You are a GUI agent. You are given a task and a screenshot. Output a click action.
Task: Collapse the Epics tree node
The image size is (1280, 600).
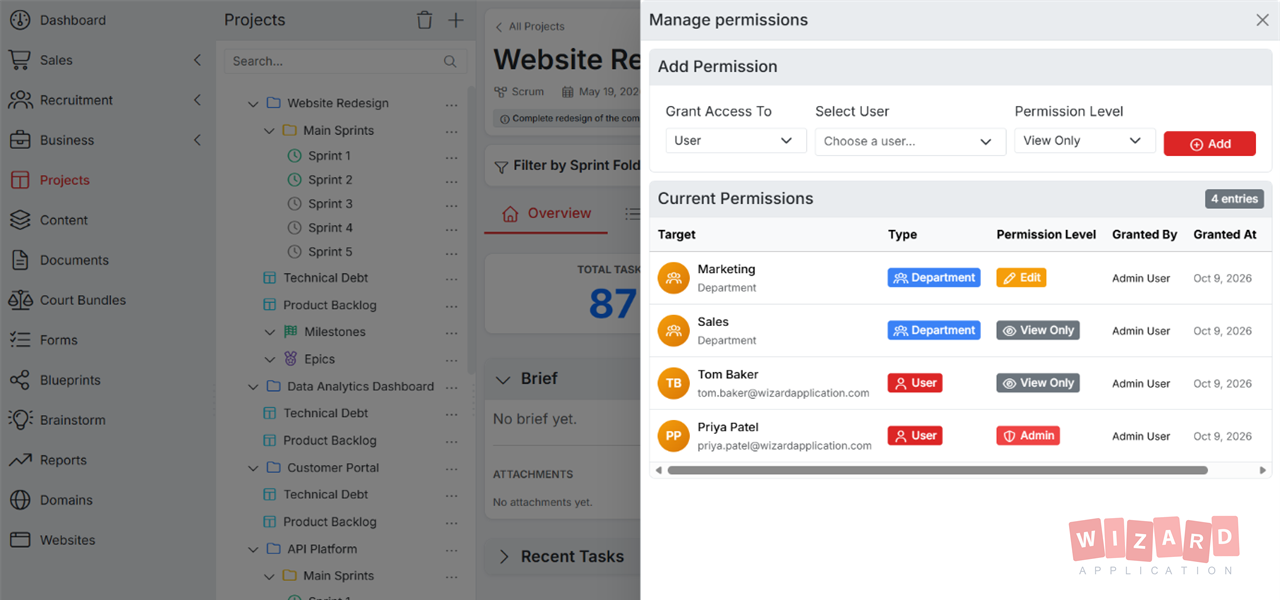click(x=270, y=359)
